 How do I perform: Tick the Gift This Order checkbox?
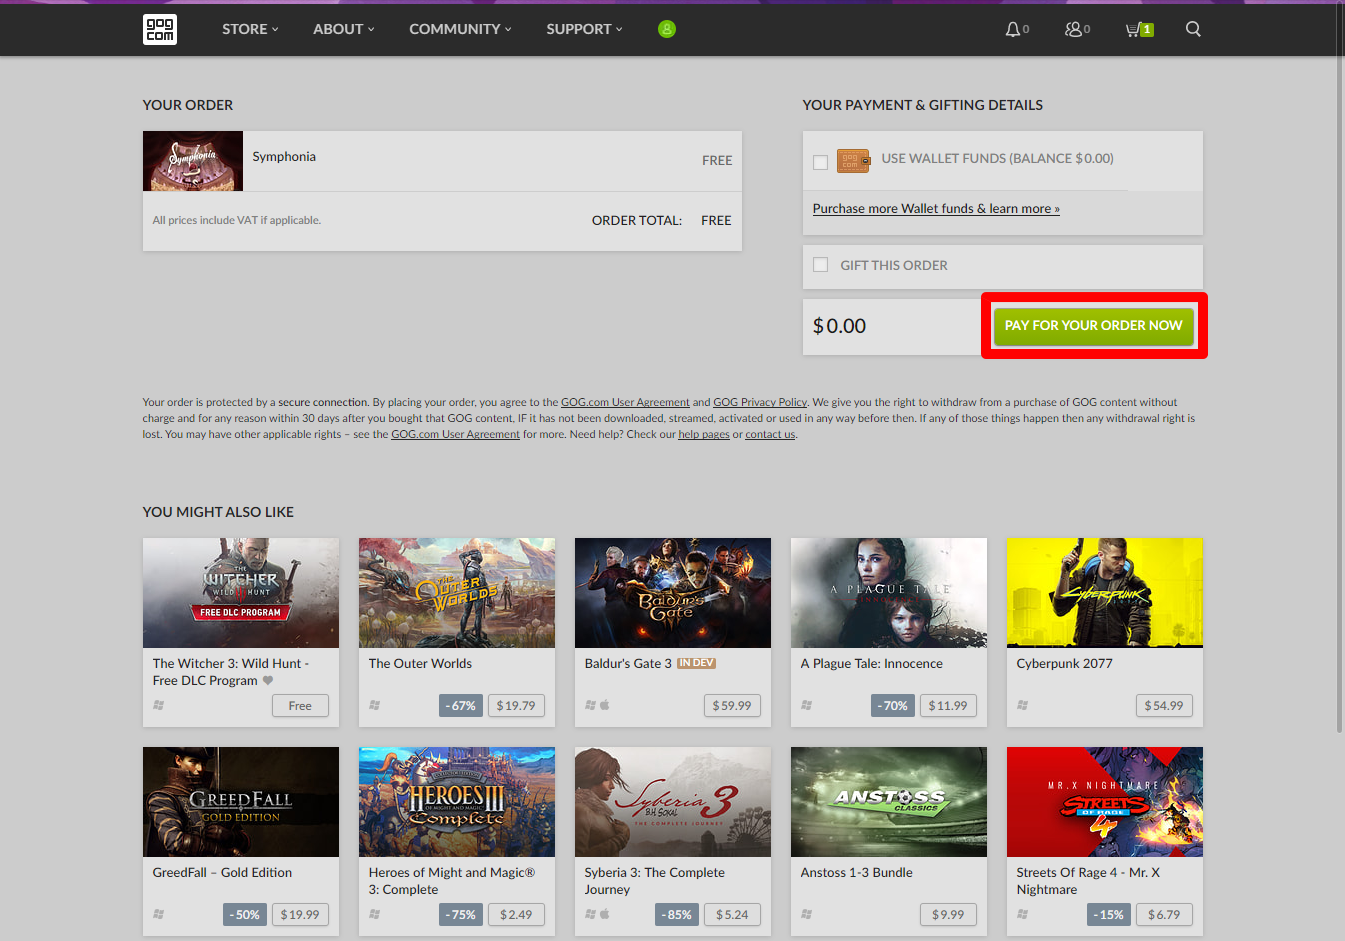(820, 265)
